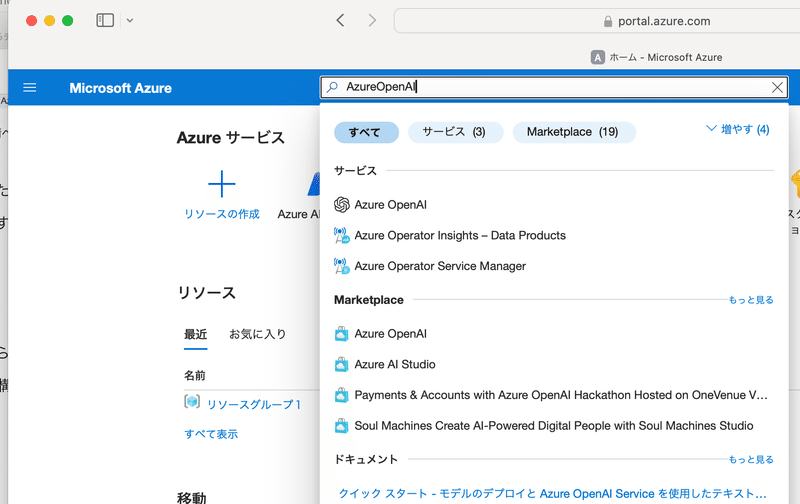
Task: Click the Marketplace Azure OpenAI bag icon
Action: pos(341,334)
